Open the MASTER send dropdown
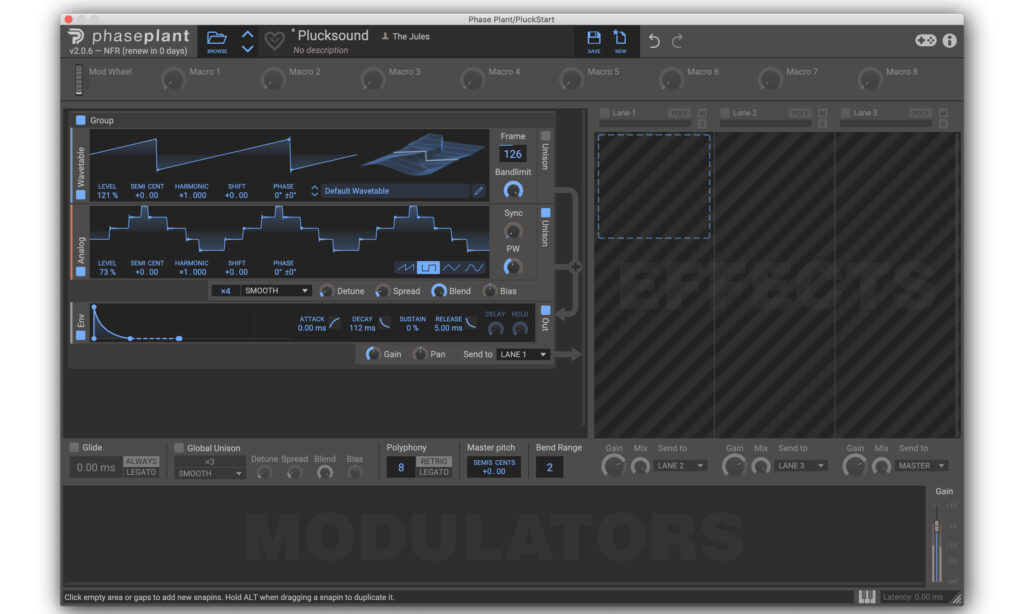The image size is (1024, 614). pyautogui.click(x=921, y=466)
